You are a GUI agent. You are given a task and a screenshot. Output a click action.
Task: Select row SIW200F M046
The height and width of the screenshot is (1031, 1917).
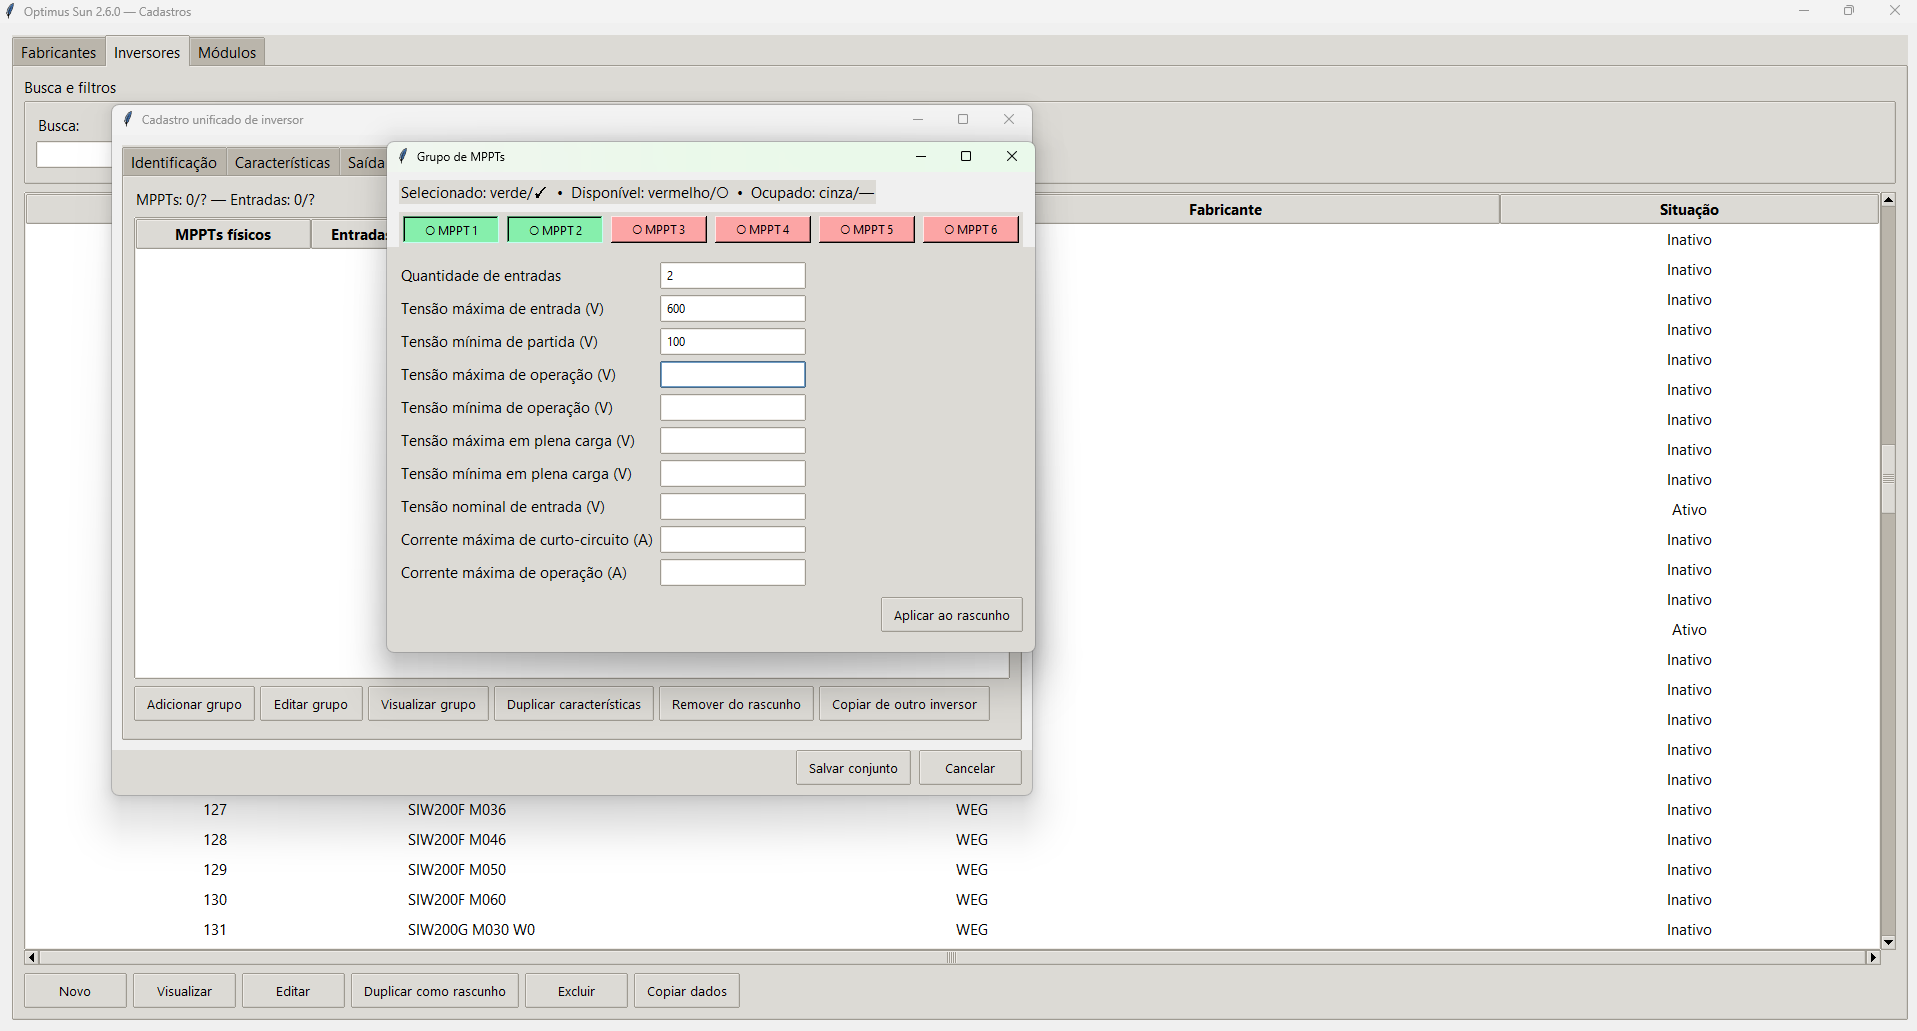point(952,840)
